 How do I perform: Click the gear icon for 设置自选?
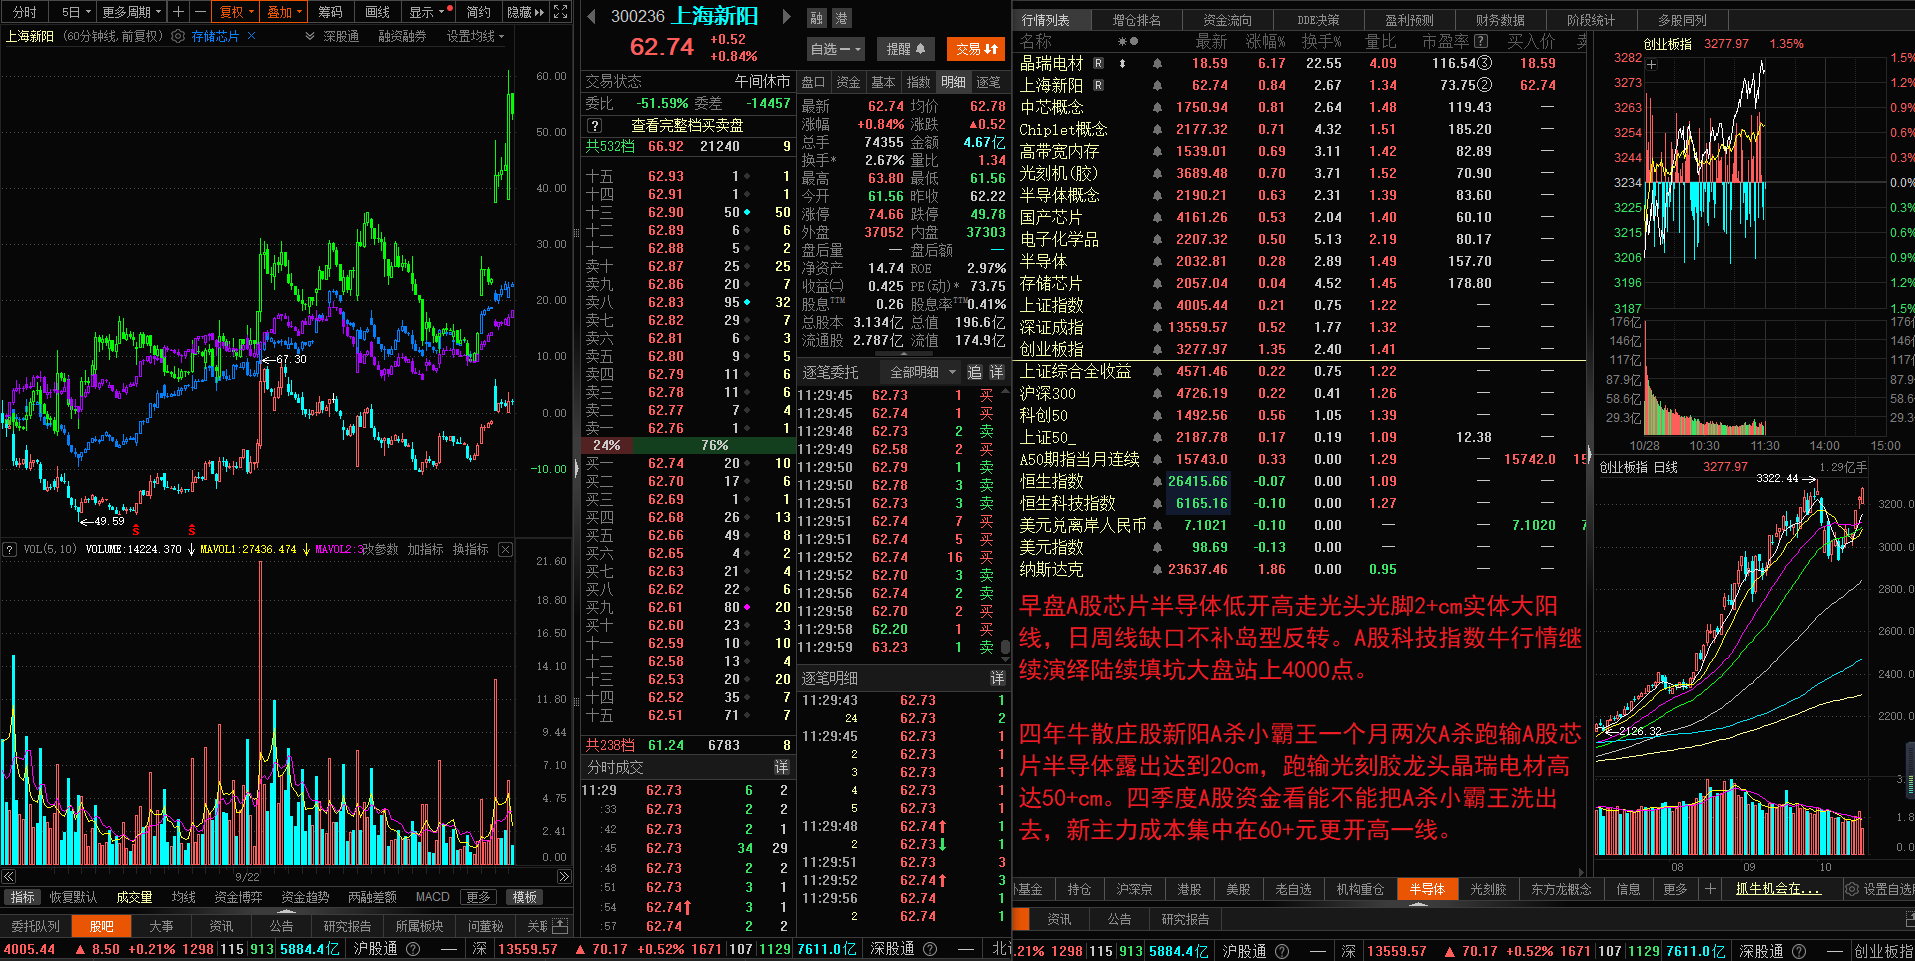coord(1851,889)
